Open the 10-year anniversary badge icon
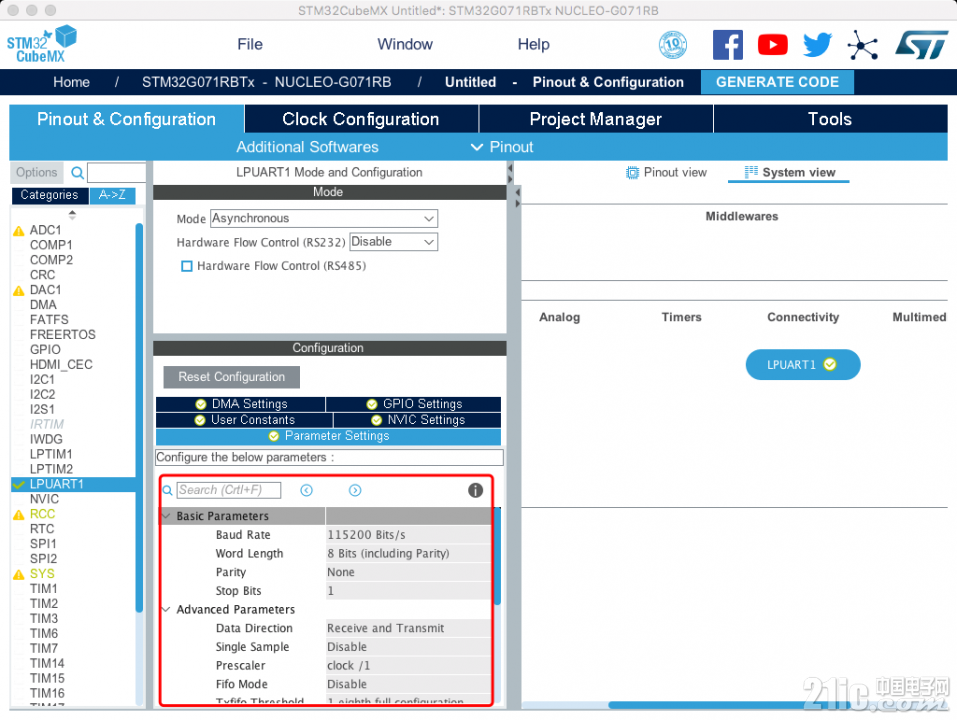Image resolution: width=957 pixels, height=720 pixels. point(673,45)
